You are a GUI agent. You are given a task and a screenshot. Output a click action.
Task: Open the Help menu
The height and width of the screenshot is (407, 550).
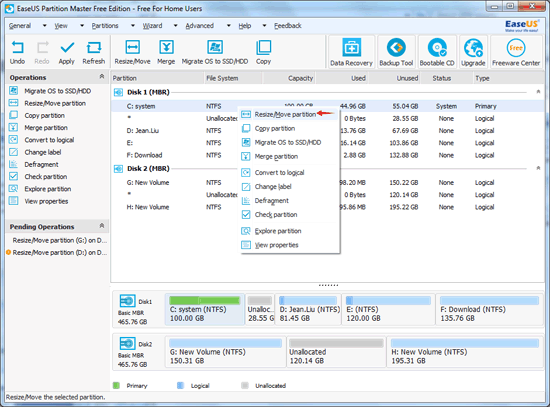coord(245,26)
